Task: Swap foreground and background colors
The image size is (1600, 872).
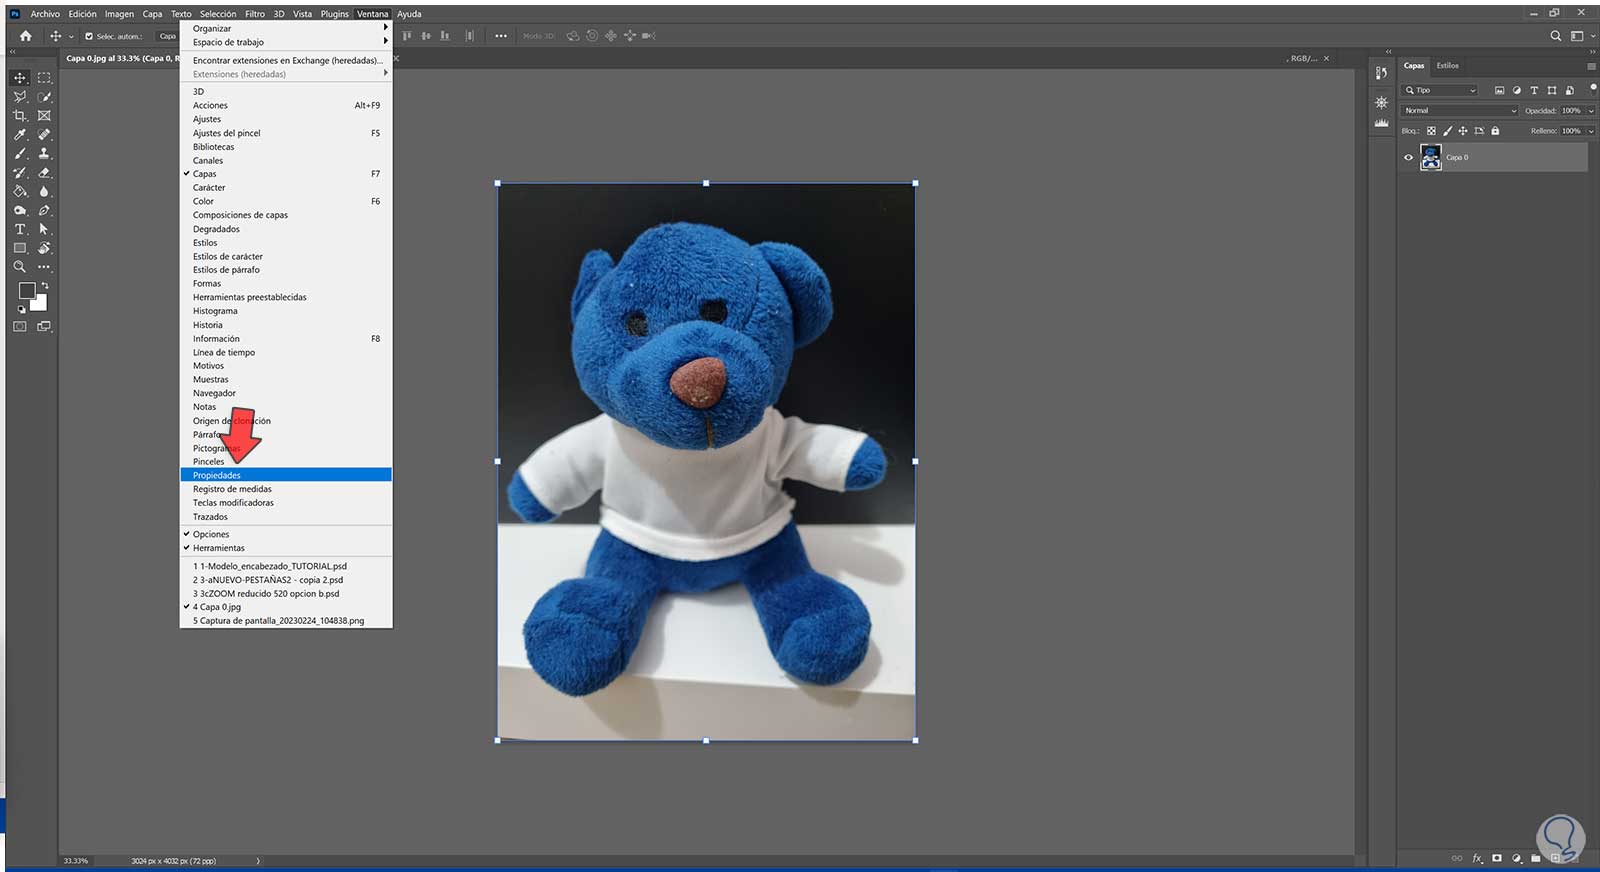Action: (45, 286)
